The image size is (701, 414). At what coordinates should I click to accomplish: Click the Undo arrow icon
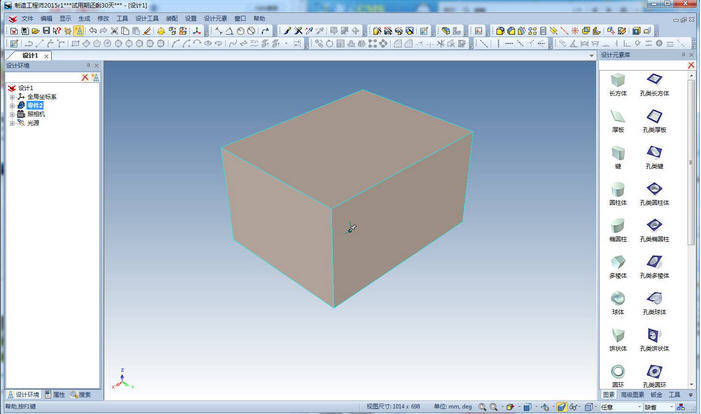(x=91, y=31)
